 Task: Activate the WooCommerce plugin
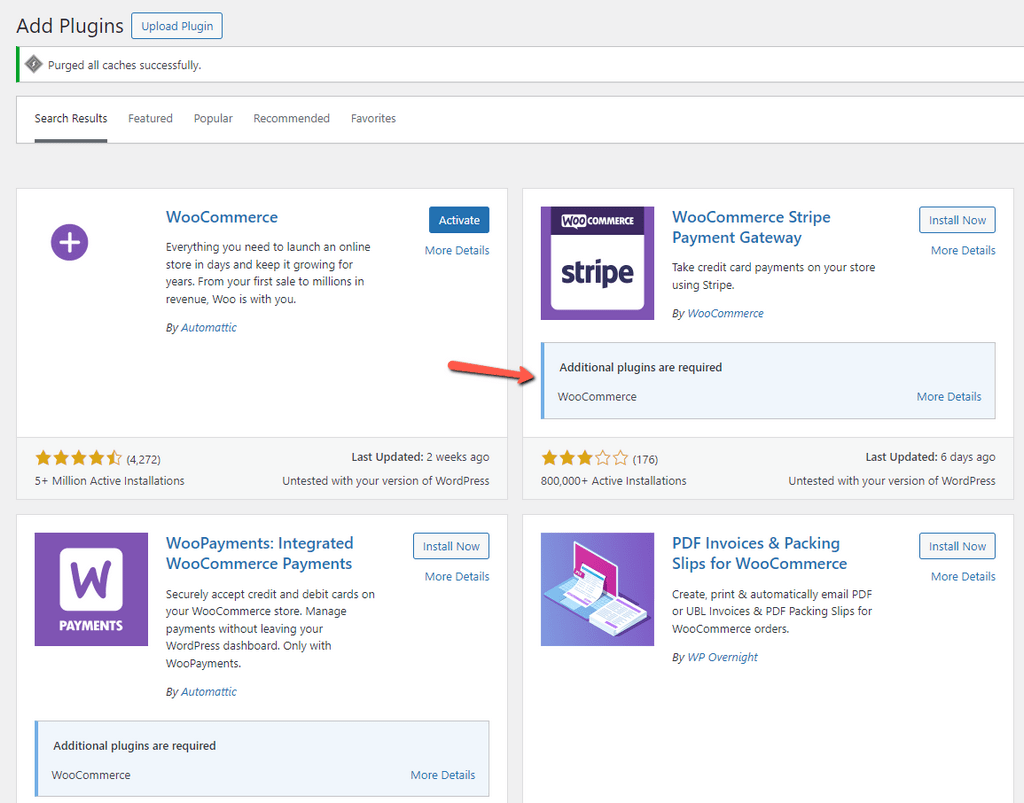[459, 219]
